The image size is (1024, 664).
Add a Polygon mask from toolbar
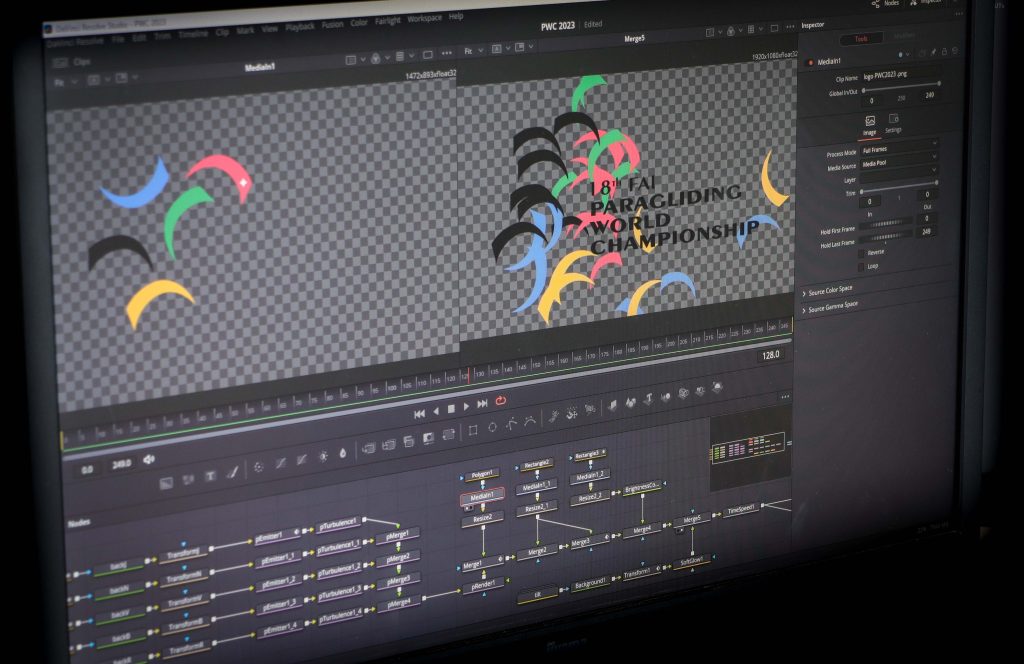point(511,424)
